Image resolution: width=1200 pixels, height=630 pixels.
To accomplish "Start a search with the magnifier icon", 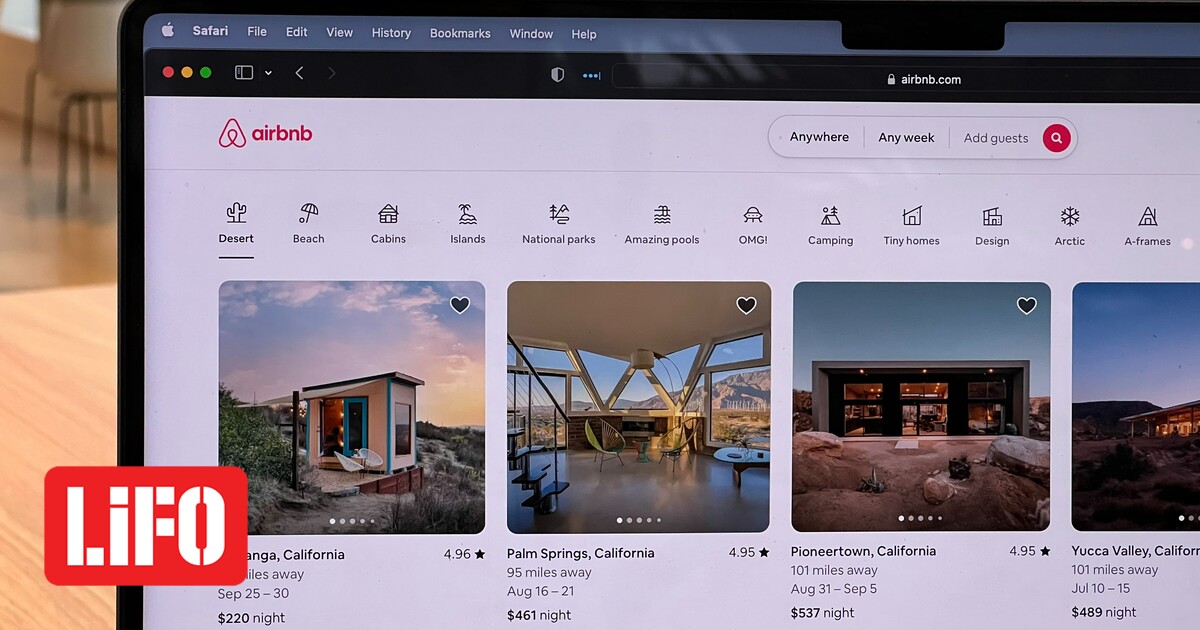I will 1057,138.
